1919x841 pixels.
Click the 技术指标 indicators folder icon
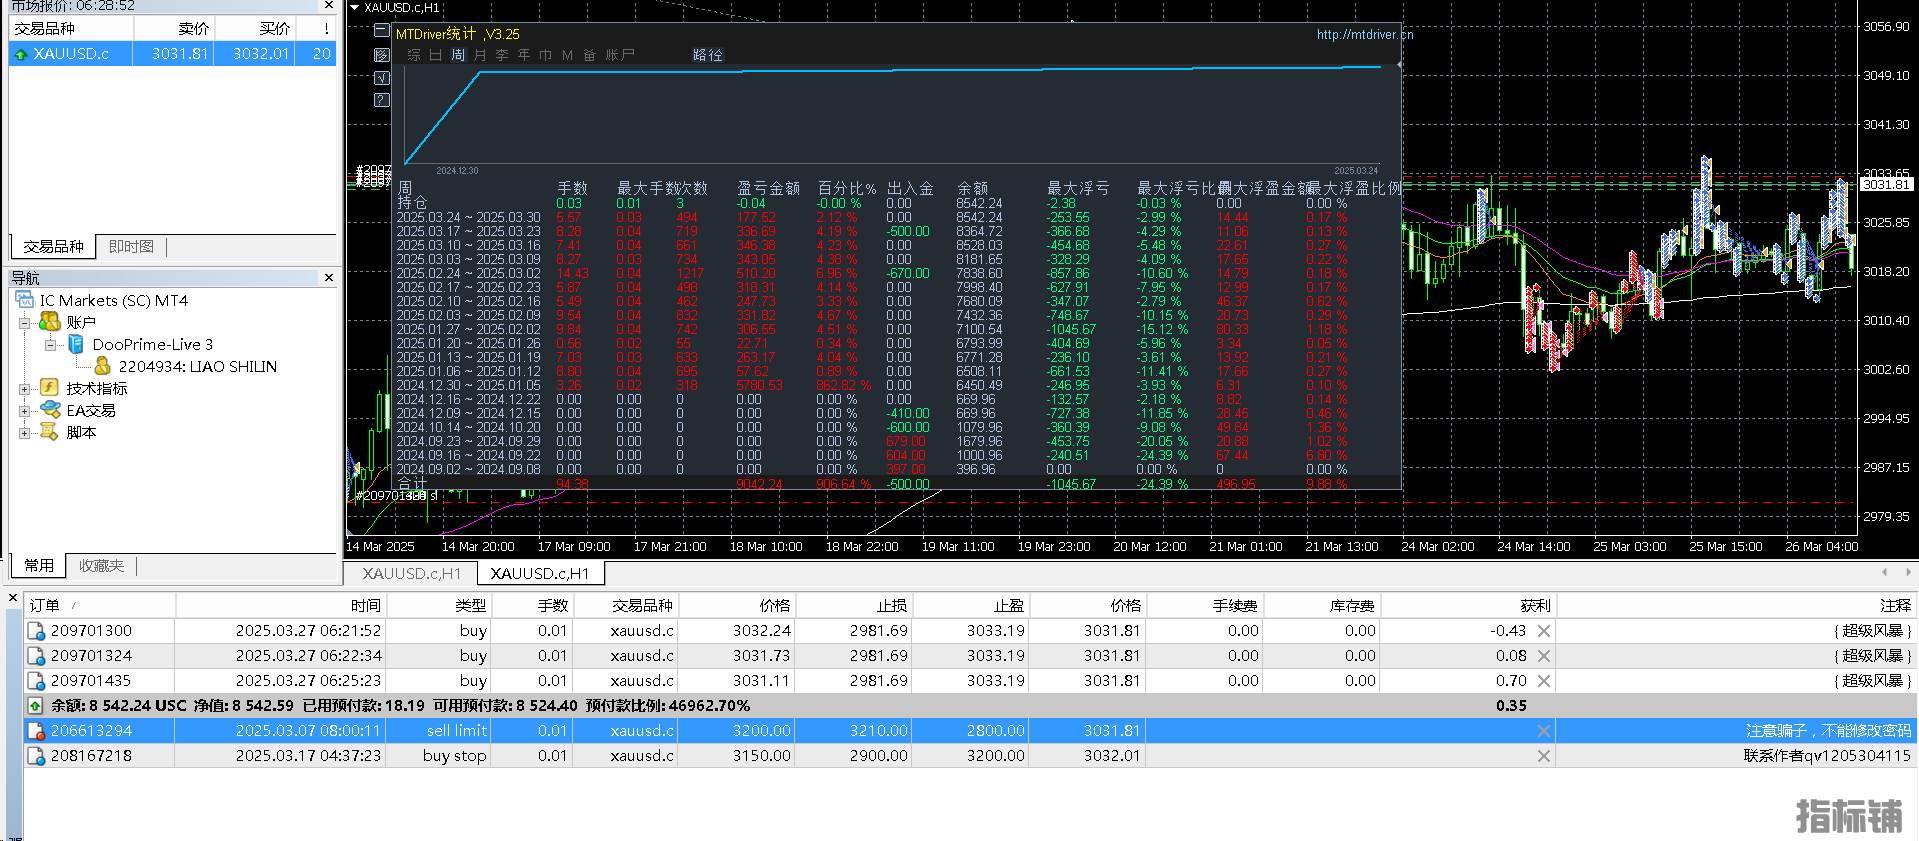click(x=49, y=388)
